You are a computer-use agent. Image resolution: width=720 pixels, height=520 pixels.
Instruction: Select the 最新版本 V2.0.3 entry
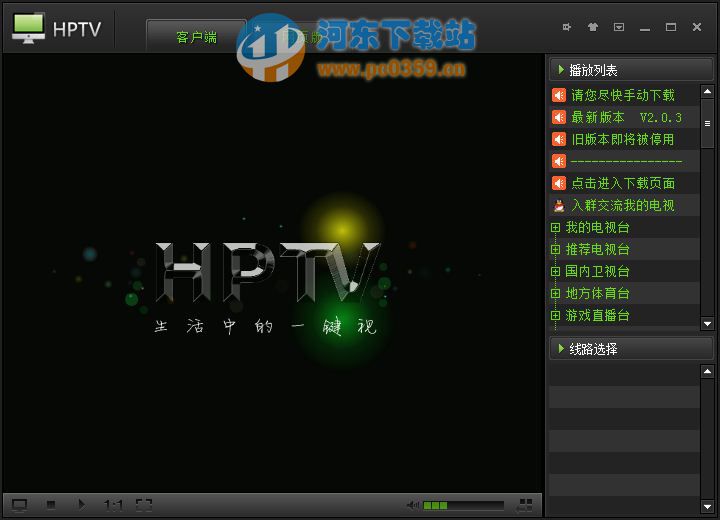626,117
